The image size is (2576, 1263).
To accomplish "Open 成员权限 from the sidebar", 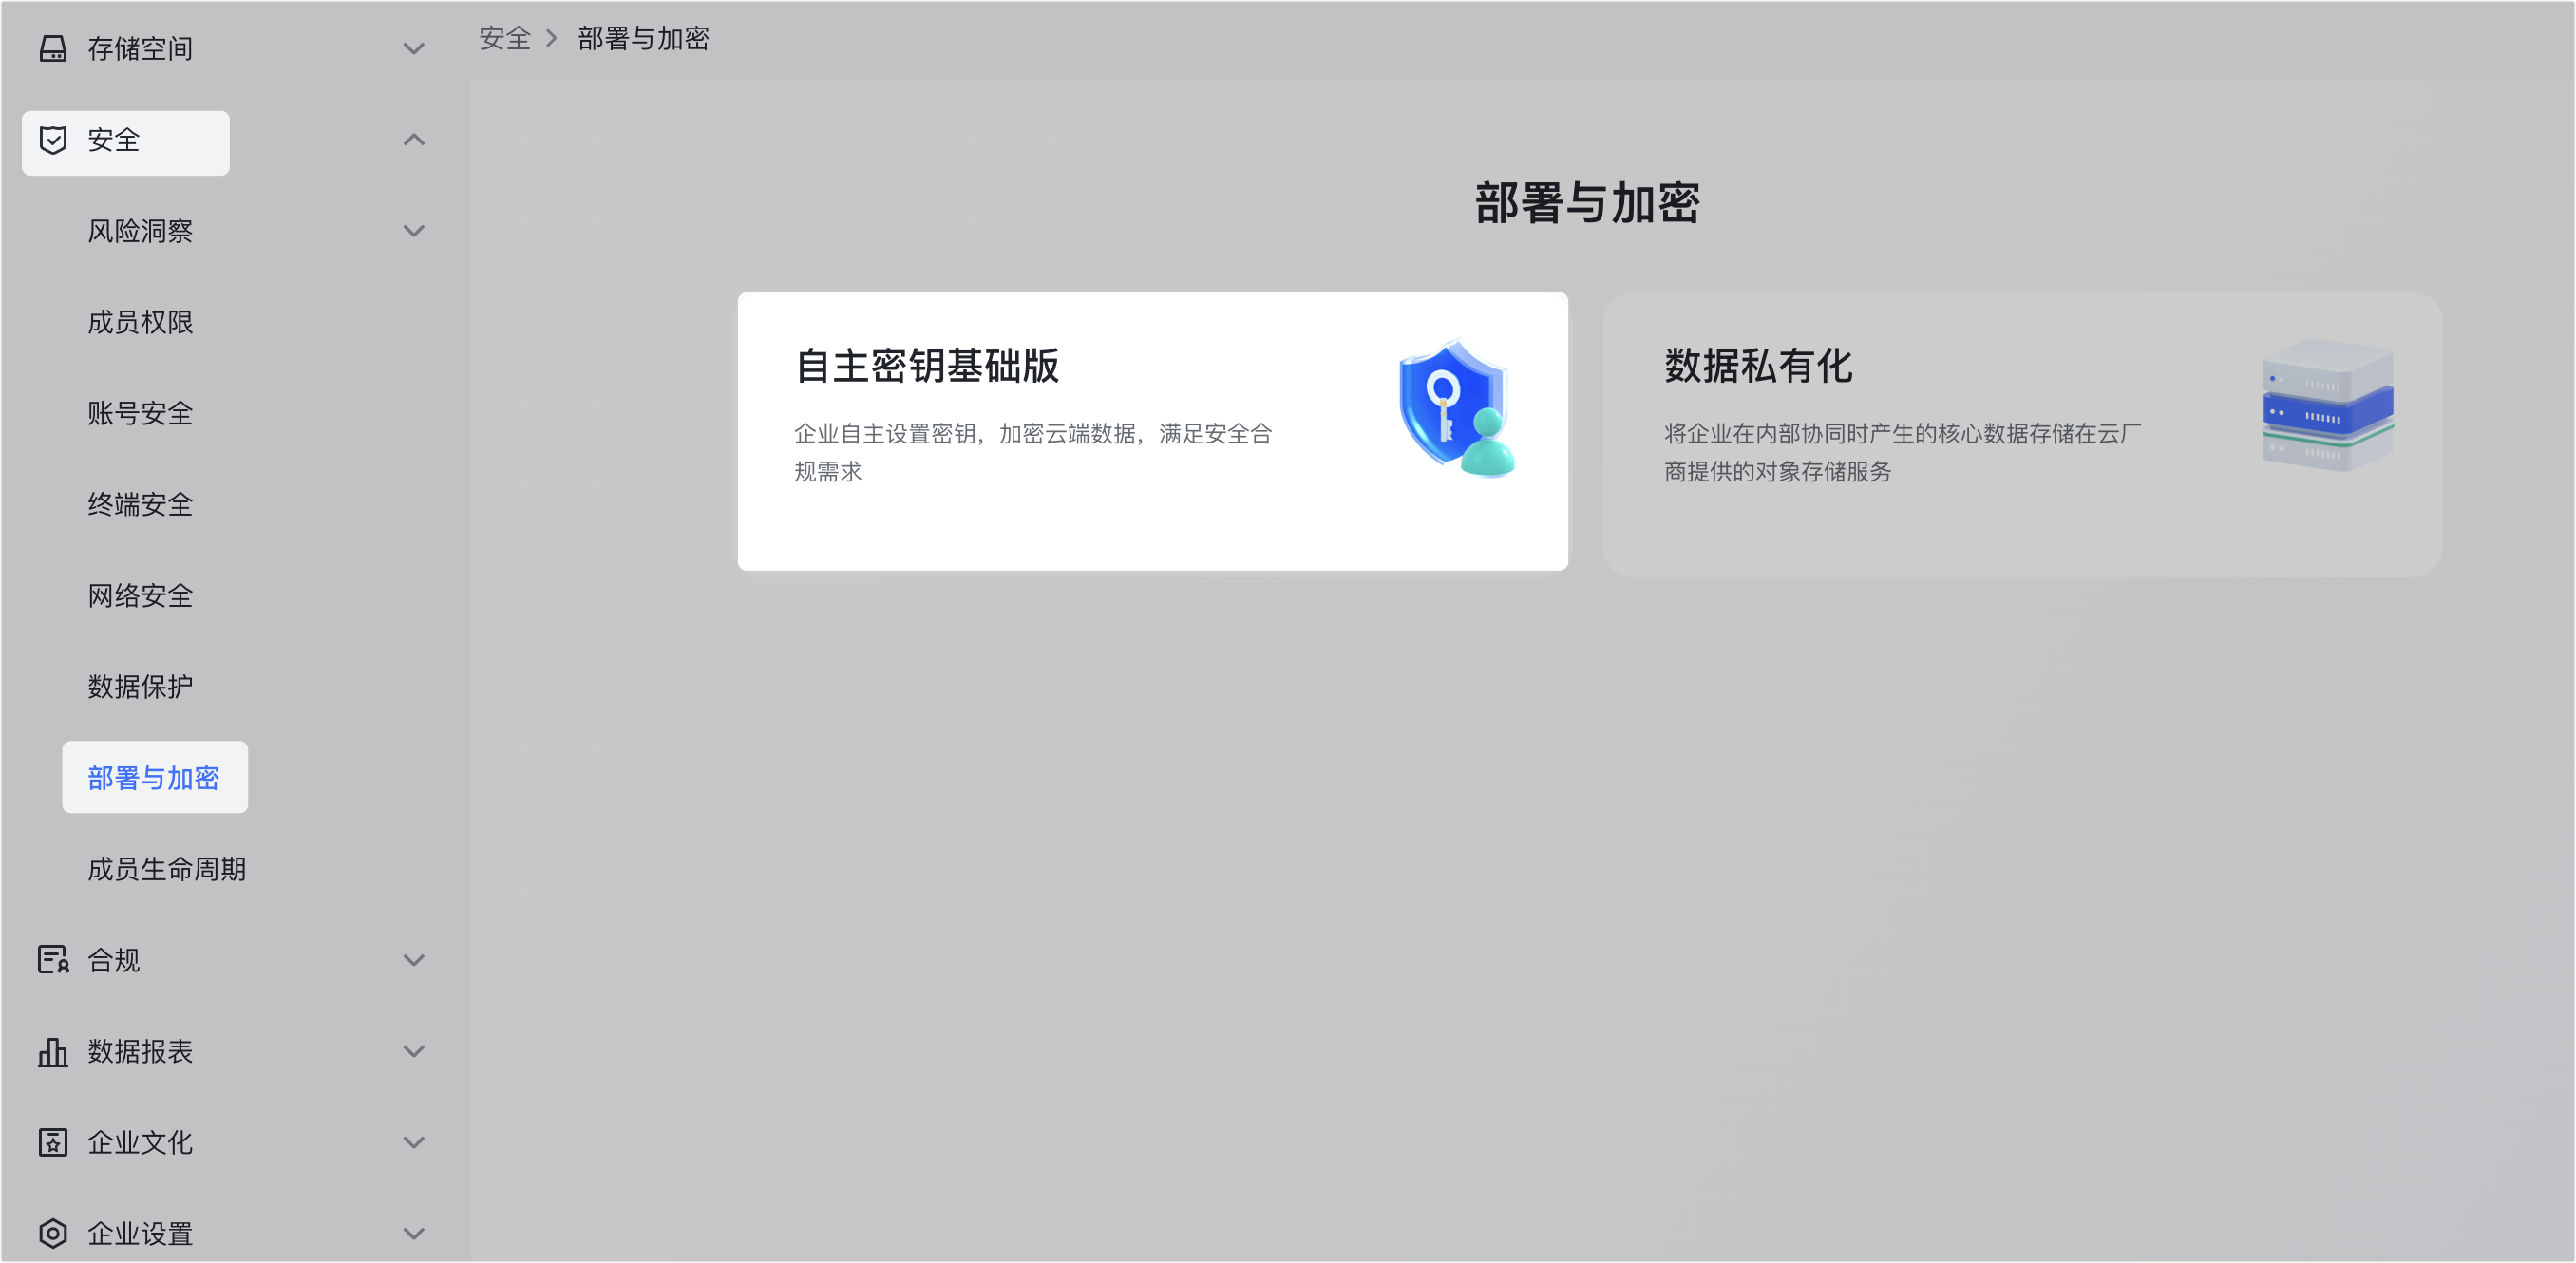I will coord(140,322).
